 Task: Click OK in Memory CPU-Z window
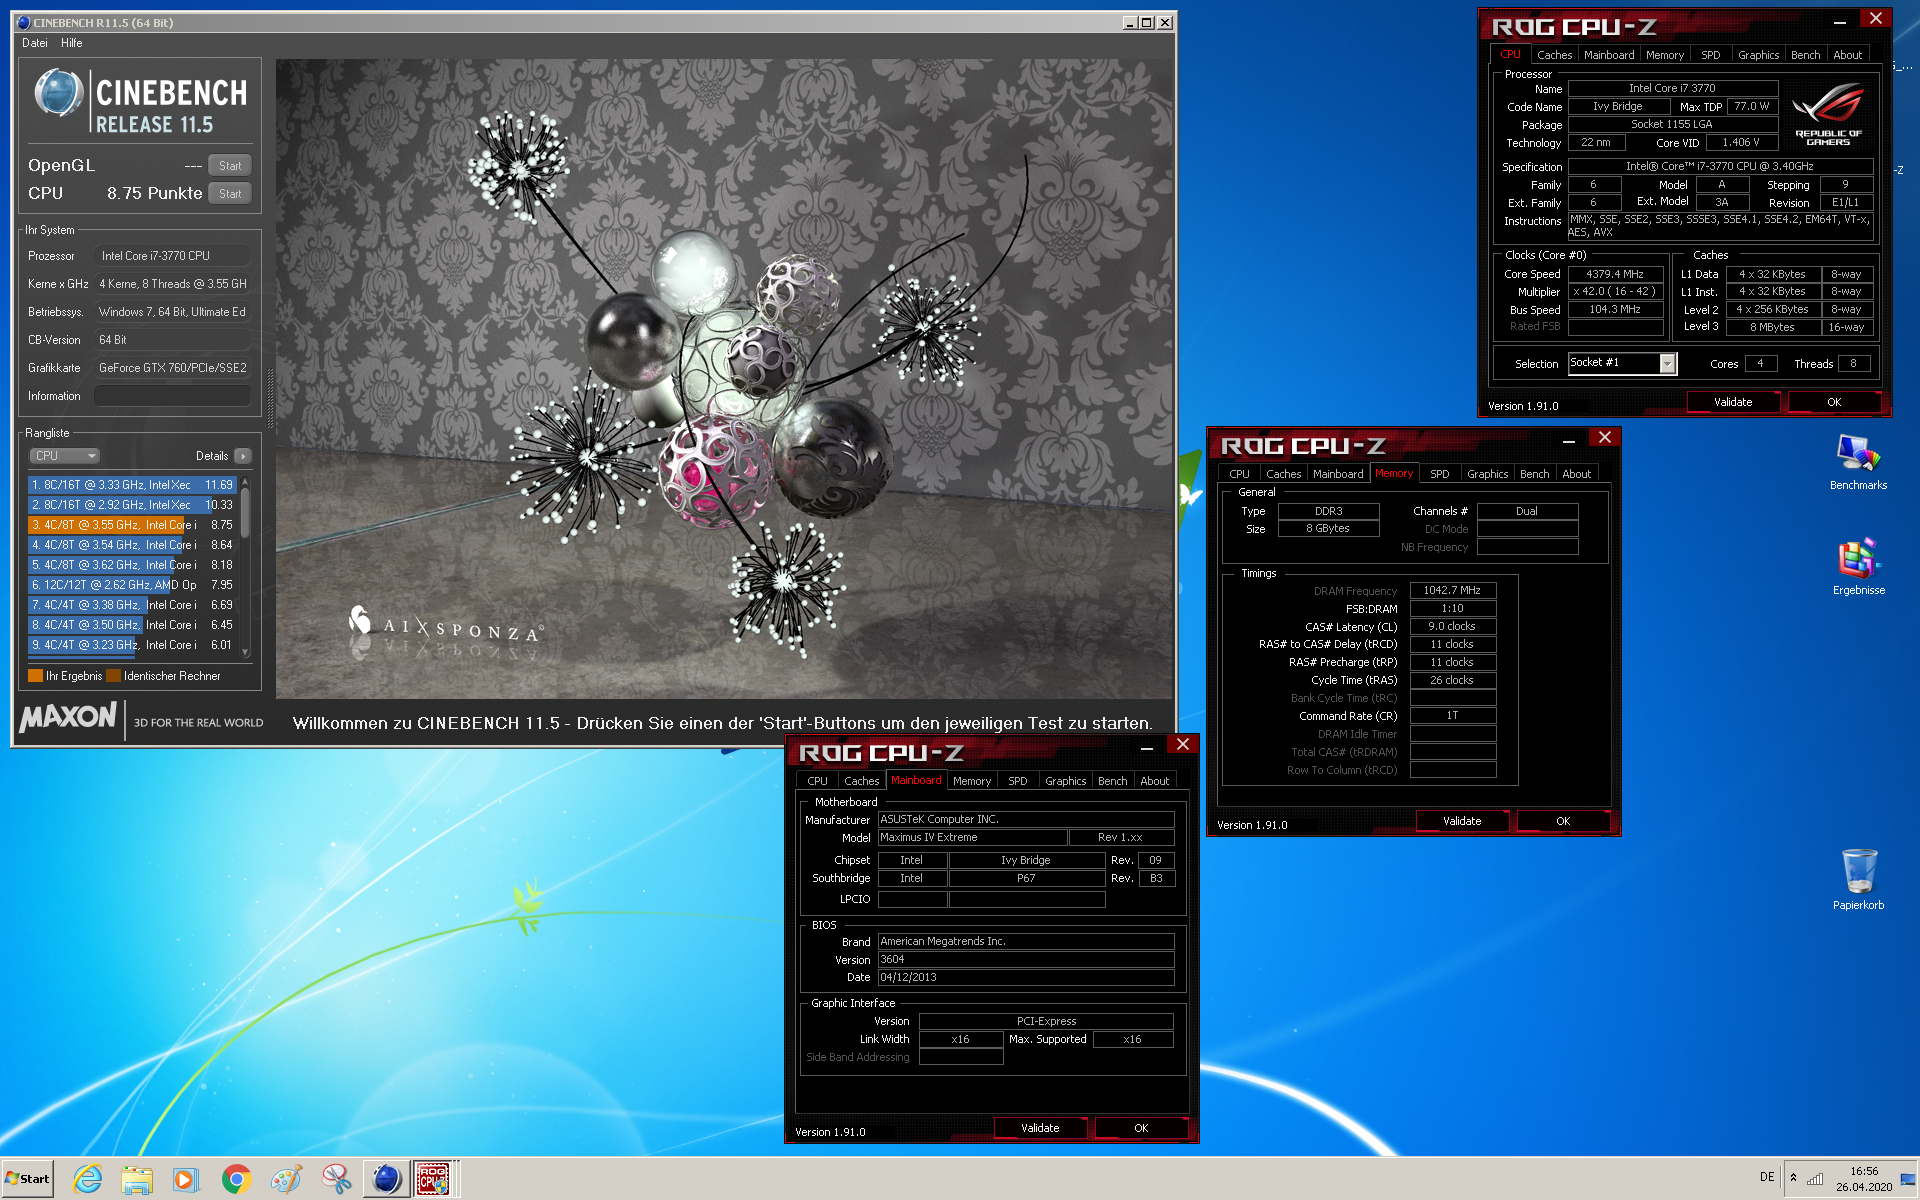1563,821
